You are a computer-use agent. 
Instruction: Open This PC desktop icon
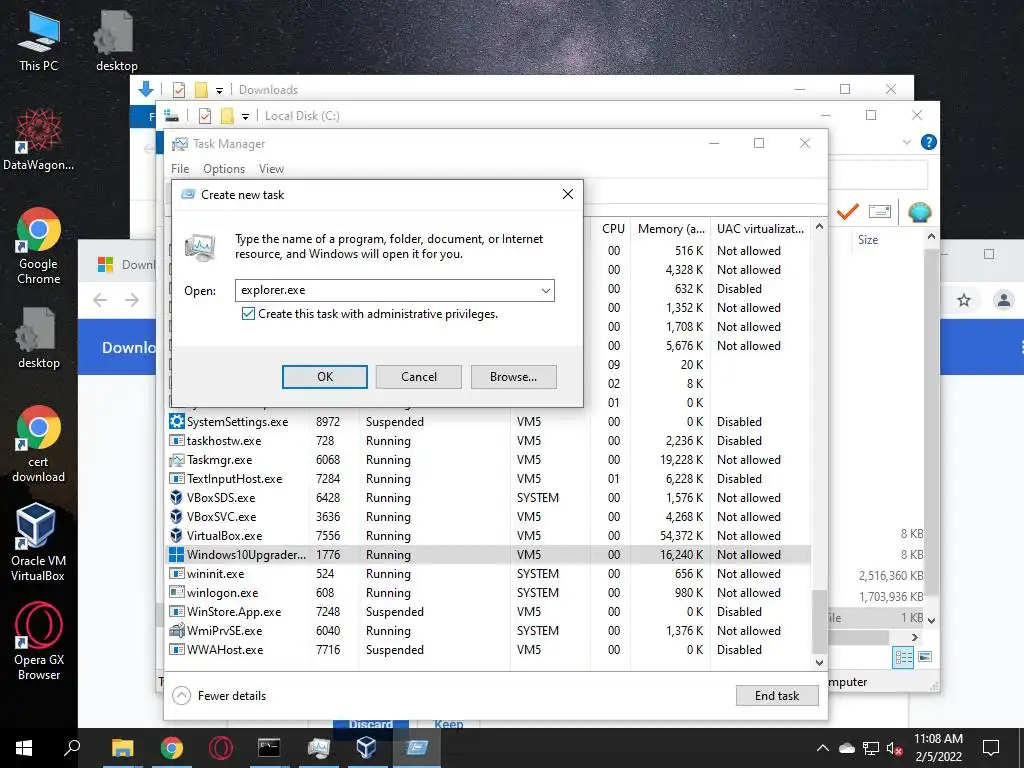pos(39,40)
